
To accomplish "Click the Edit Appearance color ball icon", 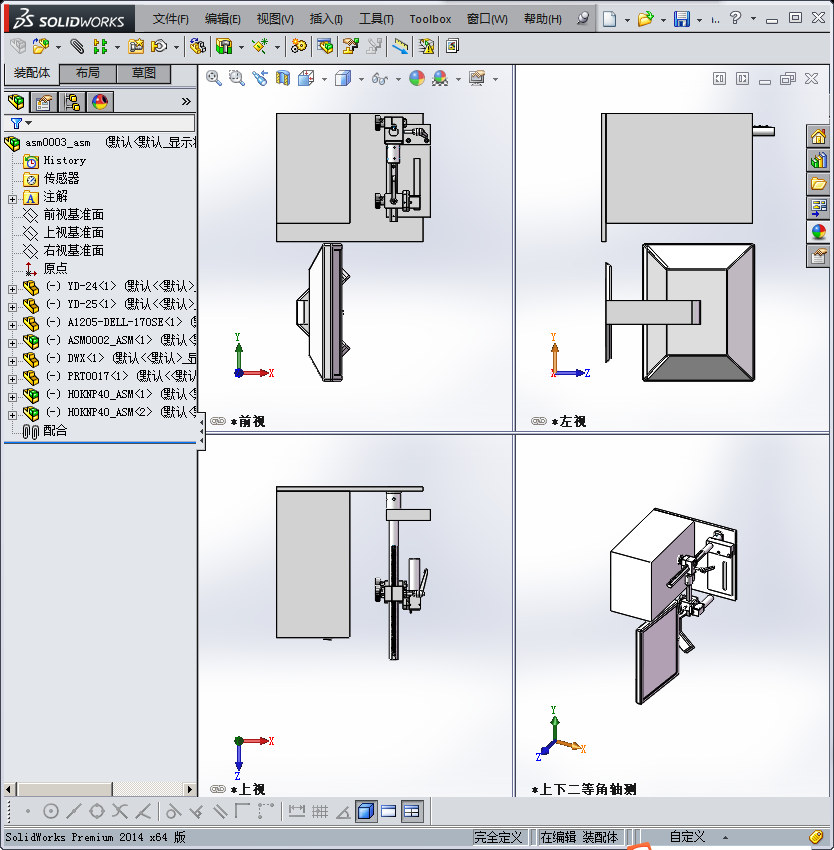I will pyautogui.click(x=416, y=79).
